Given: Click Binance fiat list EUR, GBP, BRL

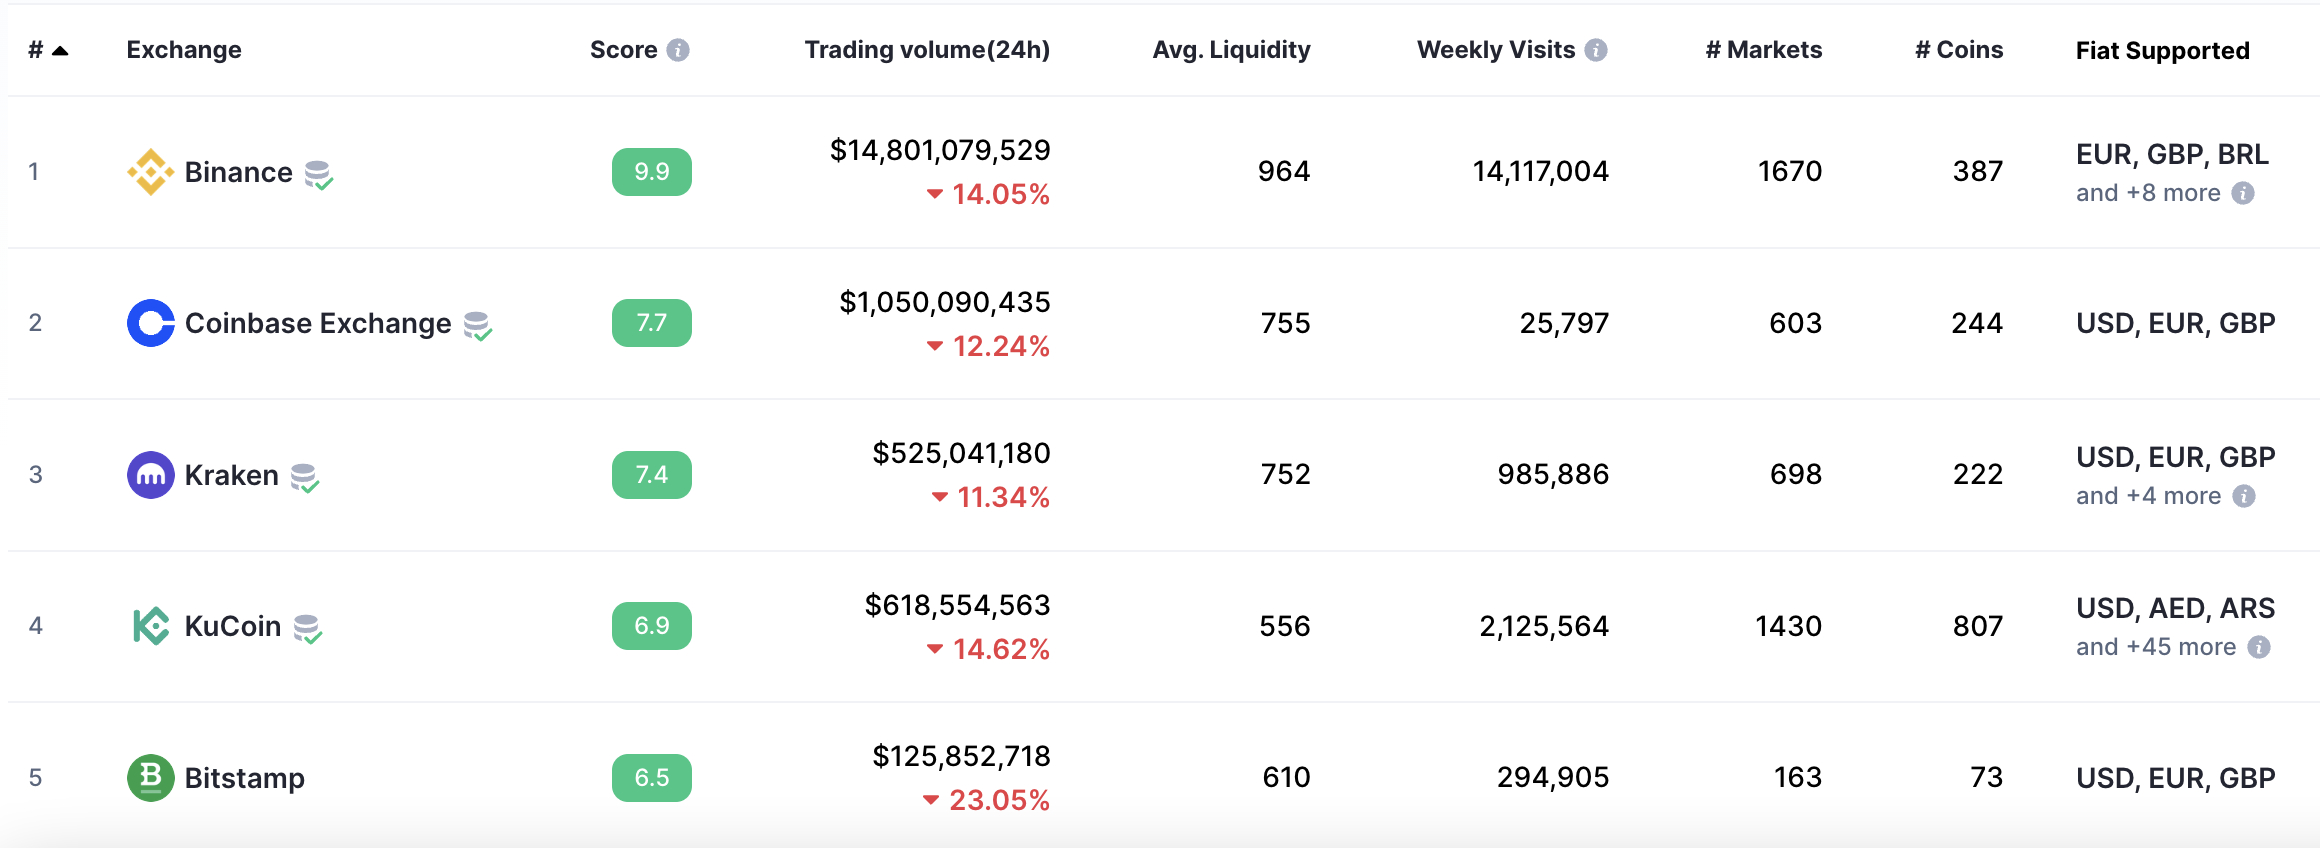Looking at the screenshot, I should [x=2172, y=154].
